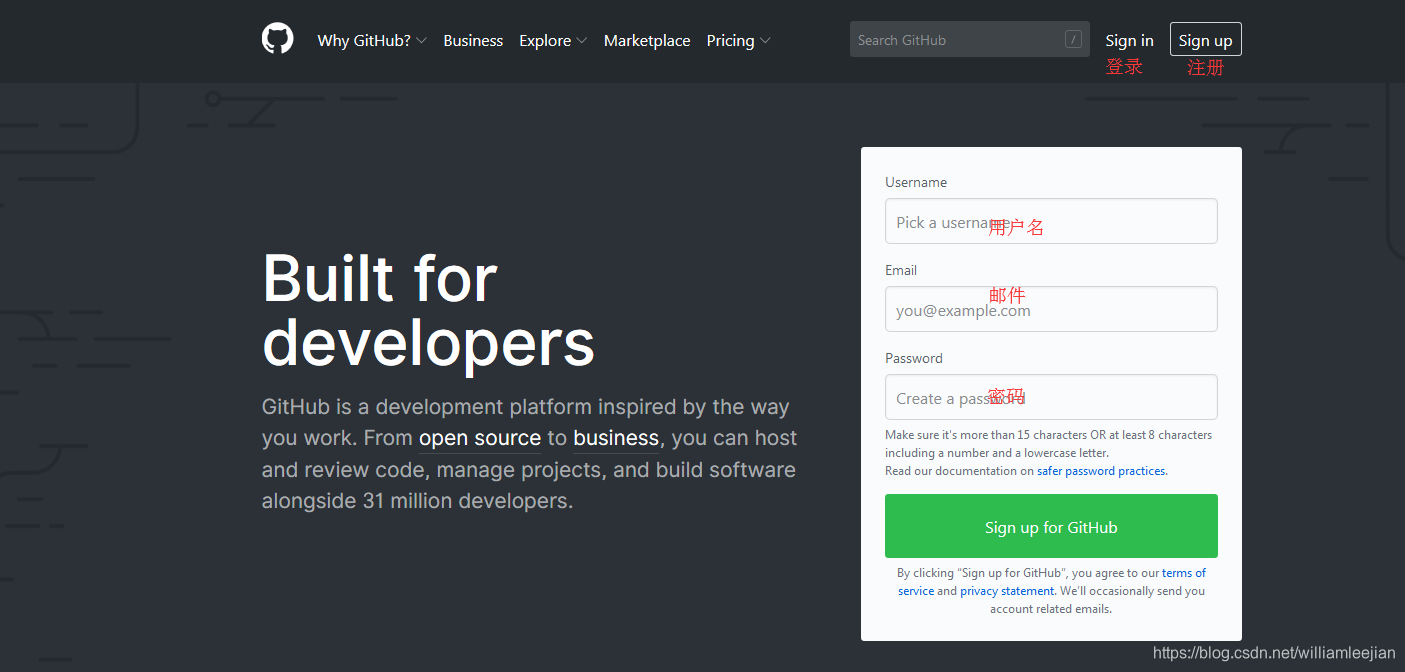Click the slash shortcut key icon in search

click(1073, 40)
